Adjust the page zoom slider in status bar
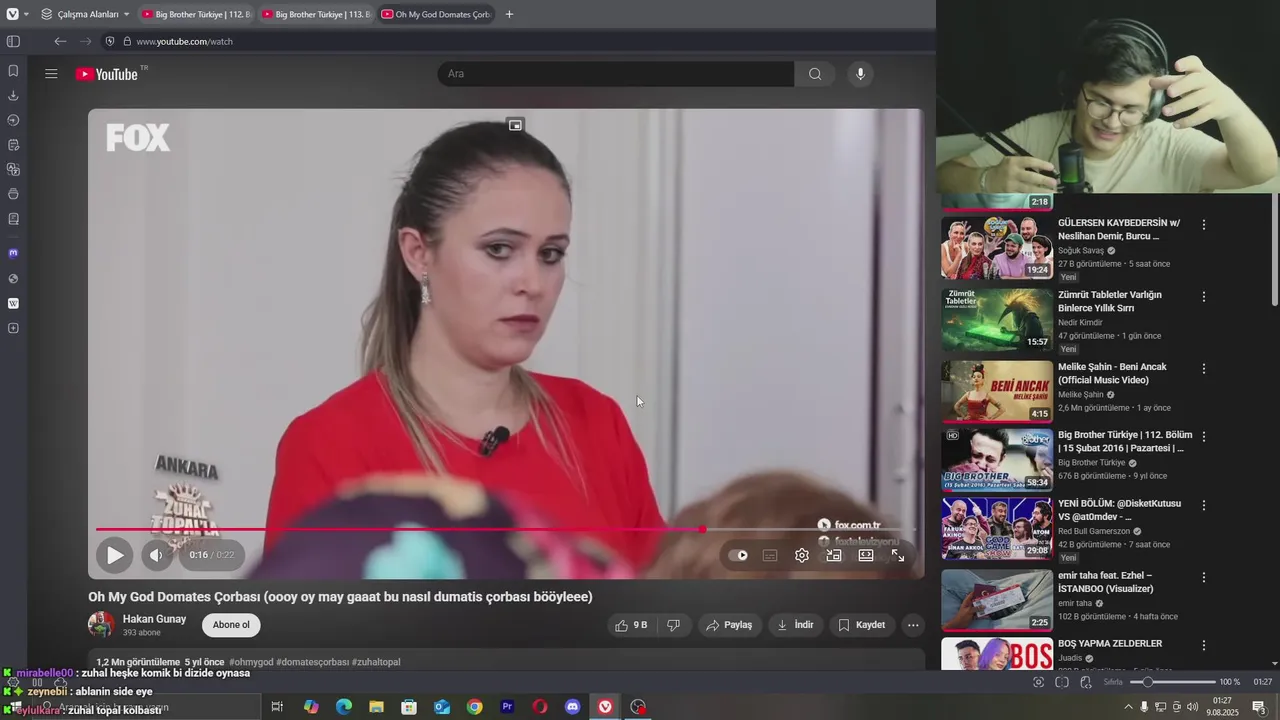Image resolution: width=1280 pixels, height=720 pixels. tap(1172, 682)
